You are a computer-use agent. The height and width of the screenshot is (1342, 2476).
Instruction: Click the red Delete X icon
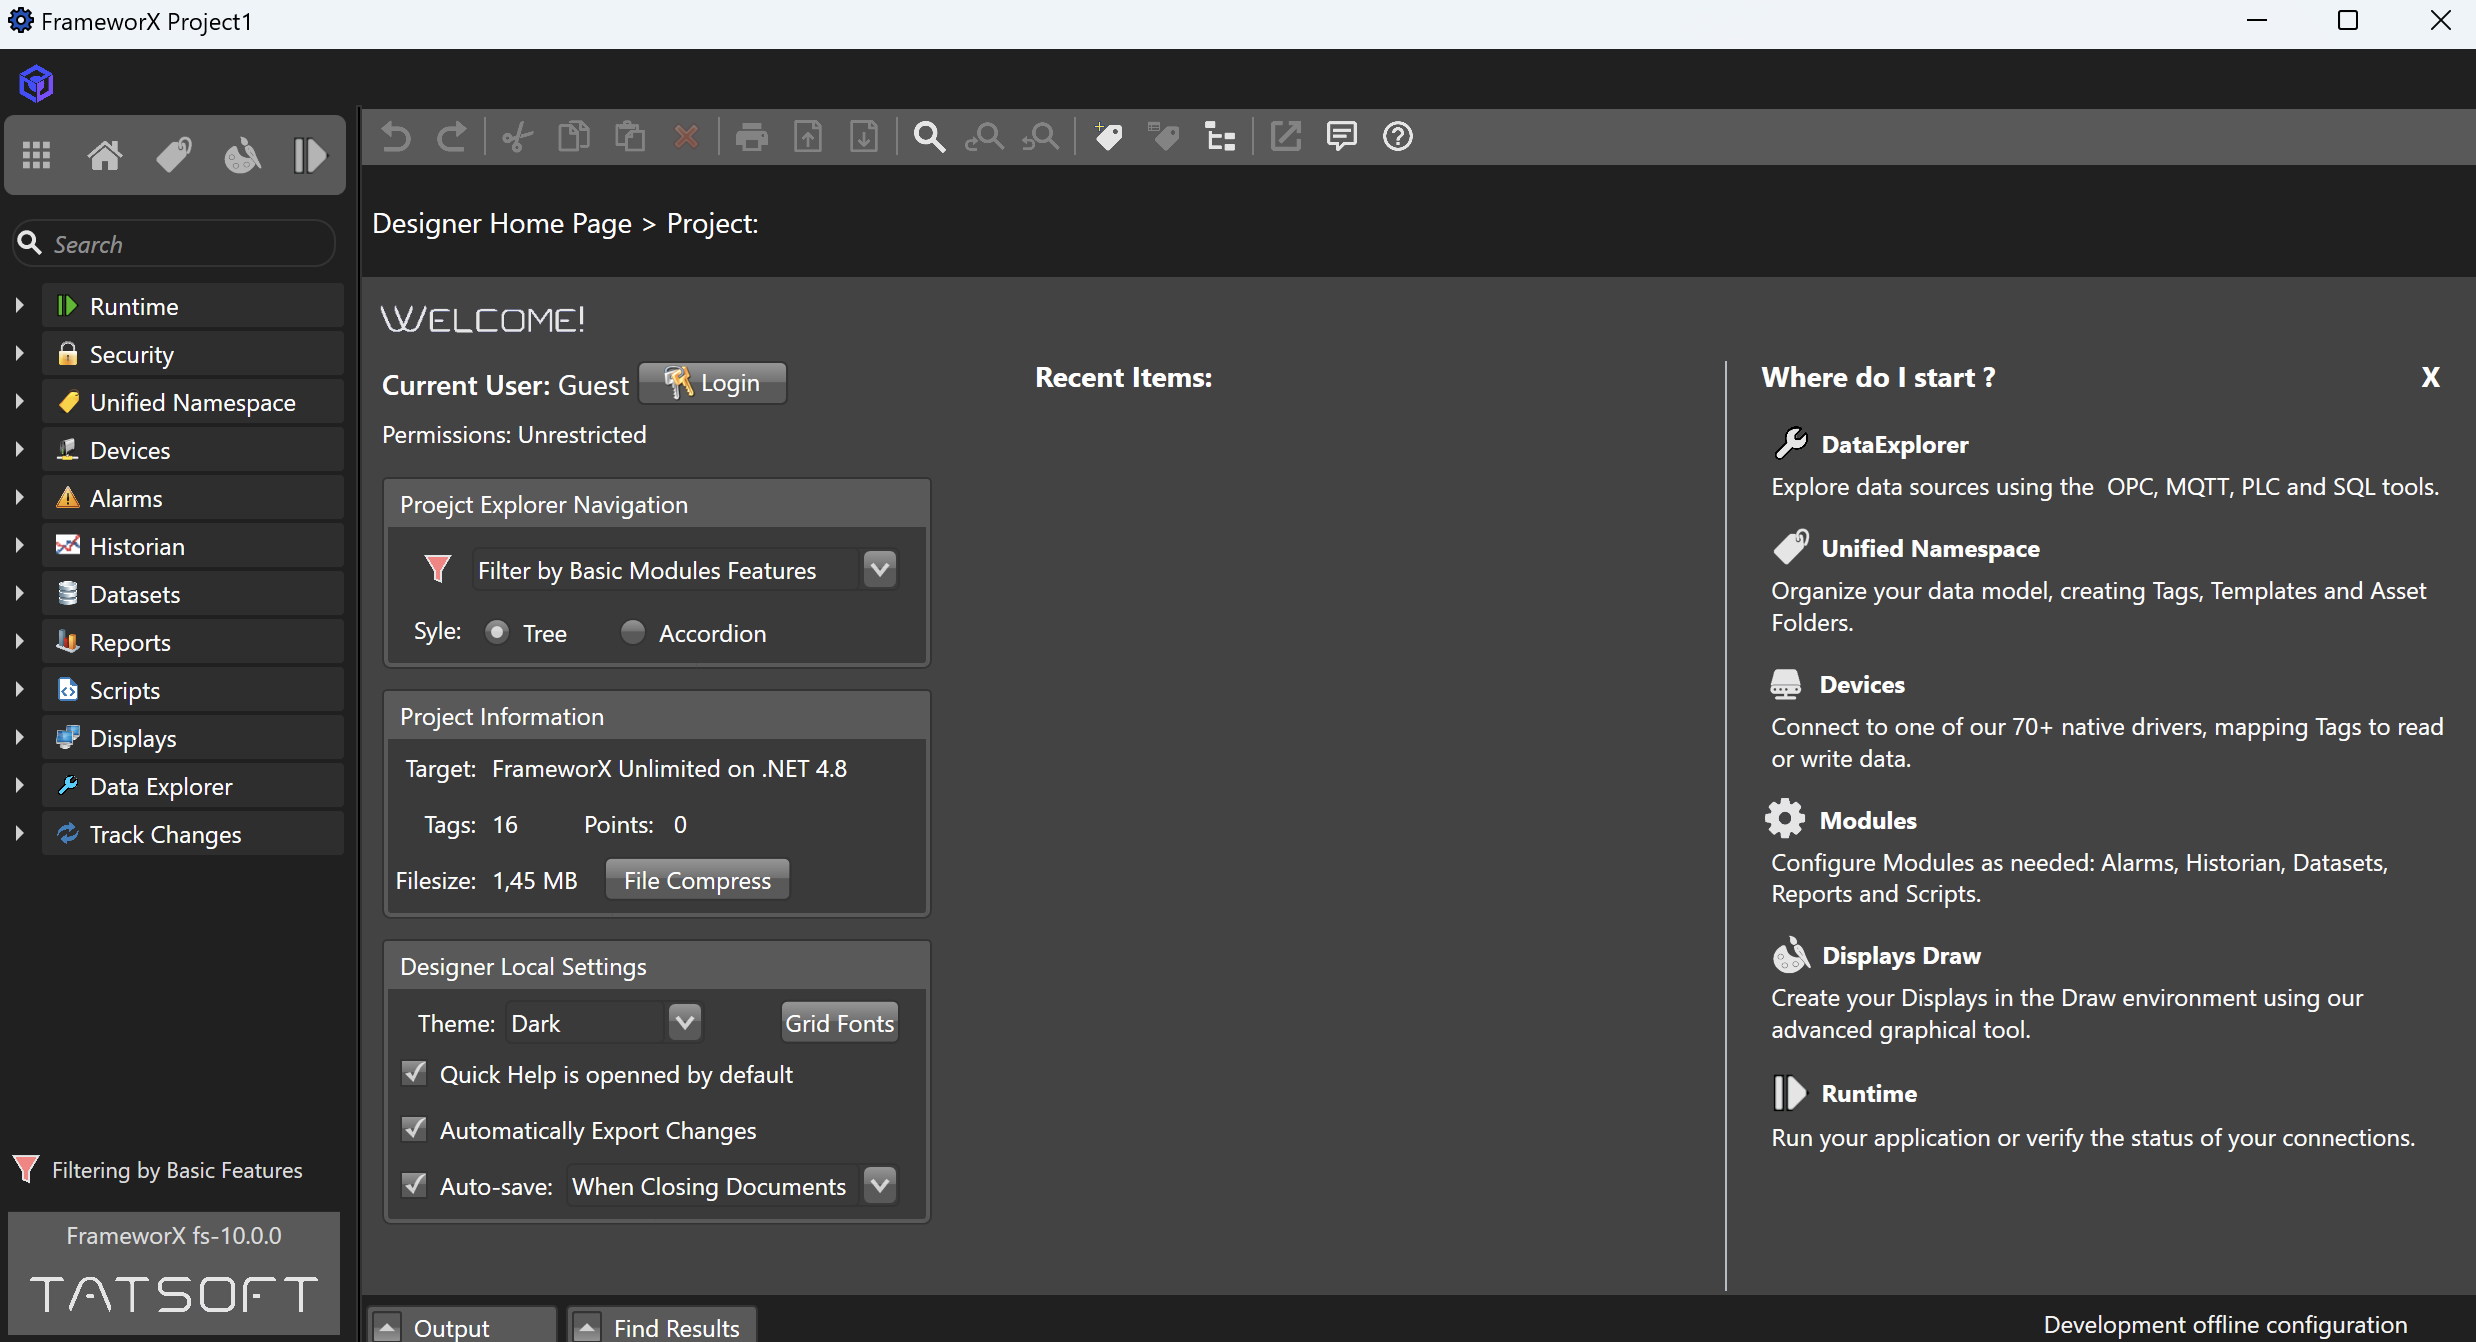(686, 136)
